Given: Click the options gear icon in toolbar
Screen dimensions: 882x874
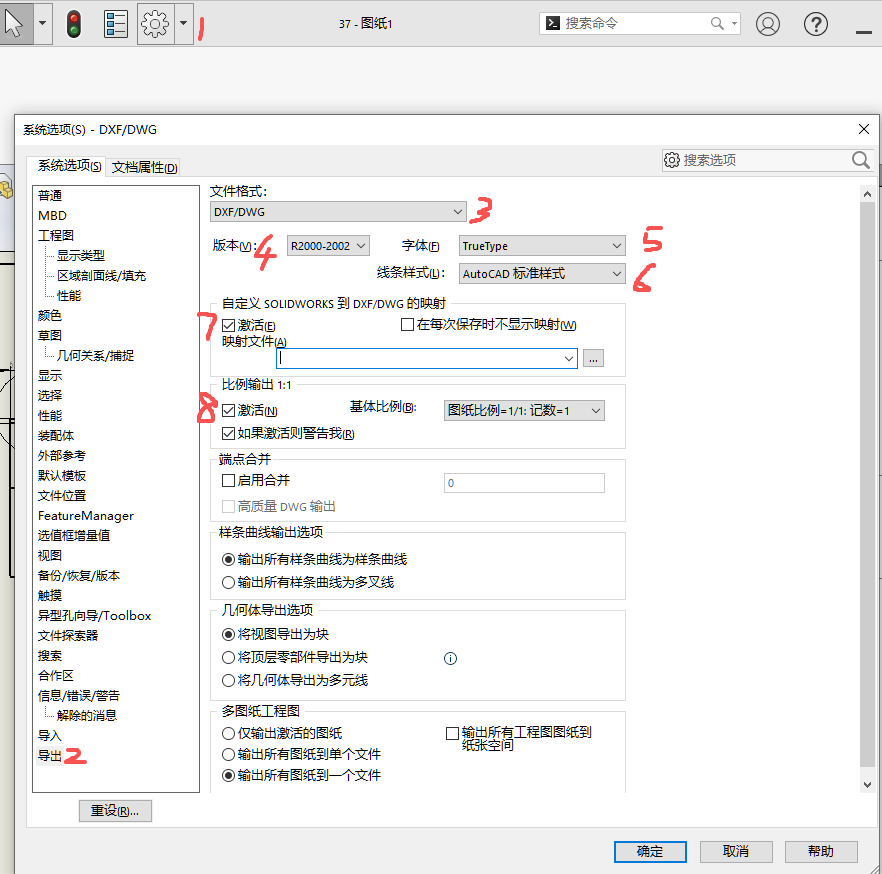Looking at the screenshot, I should 155,24.
